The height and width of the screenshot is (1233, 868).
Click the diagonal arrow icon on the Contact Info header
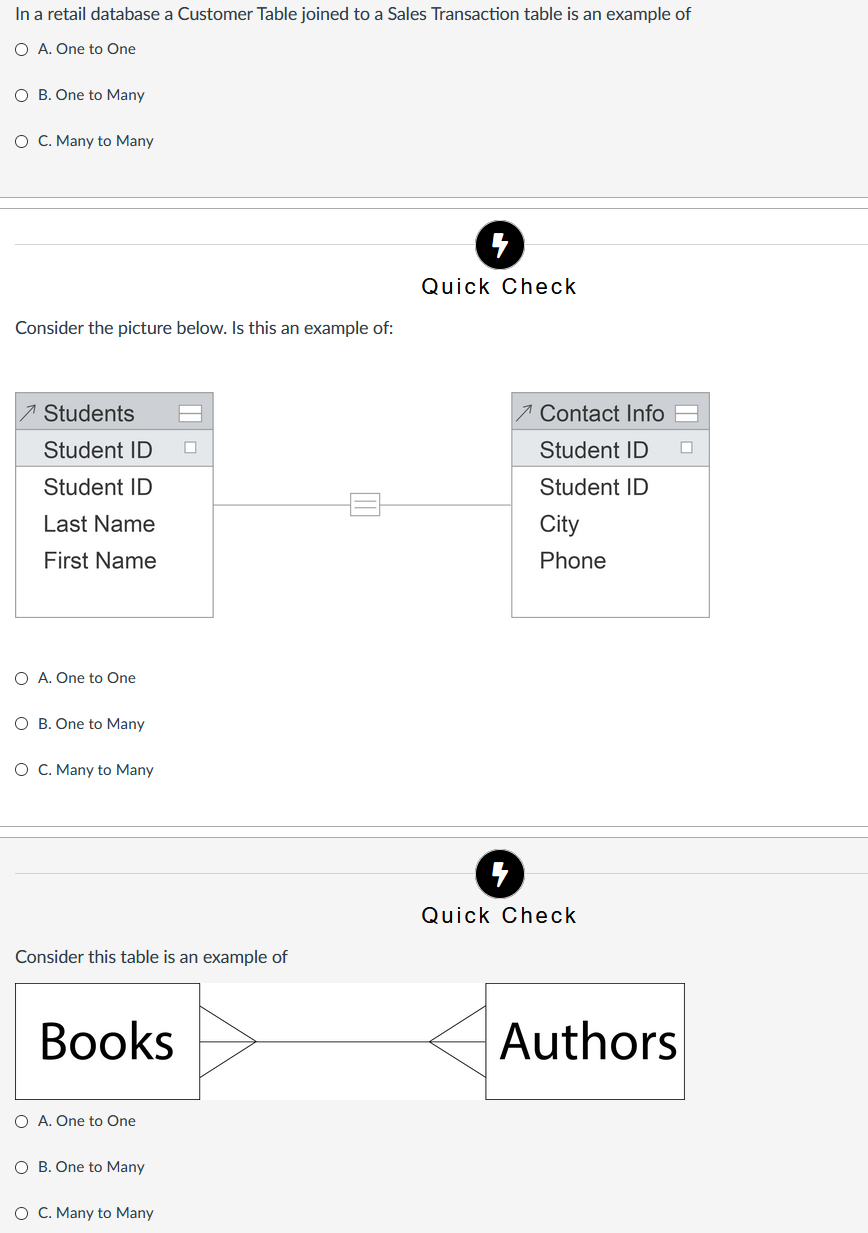(x=521, y=411)
